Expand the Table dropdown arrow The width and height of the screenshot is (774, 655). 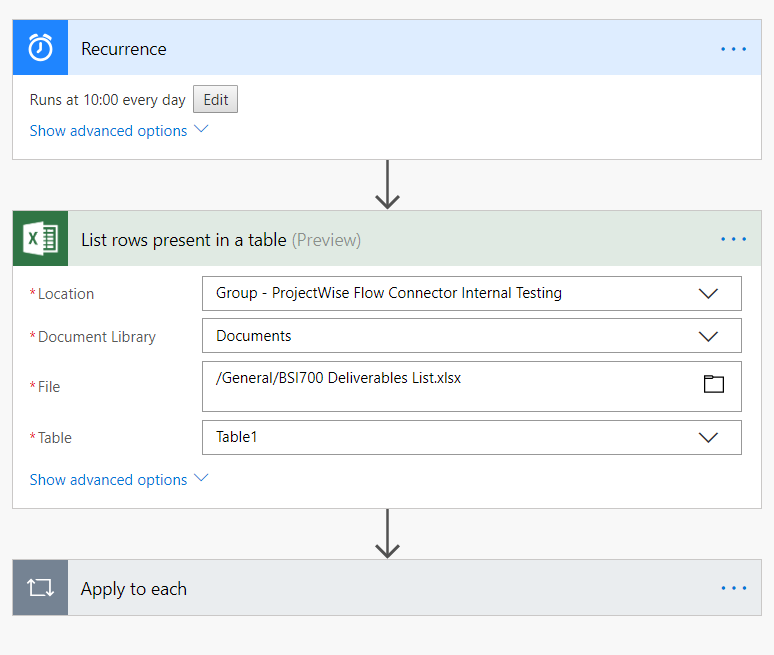coord(708,438)
